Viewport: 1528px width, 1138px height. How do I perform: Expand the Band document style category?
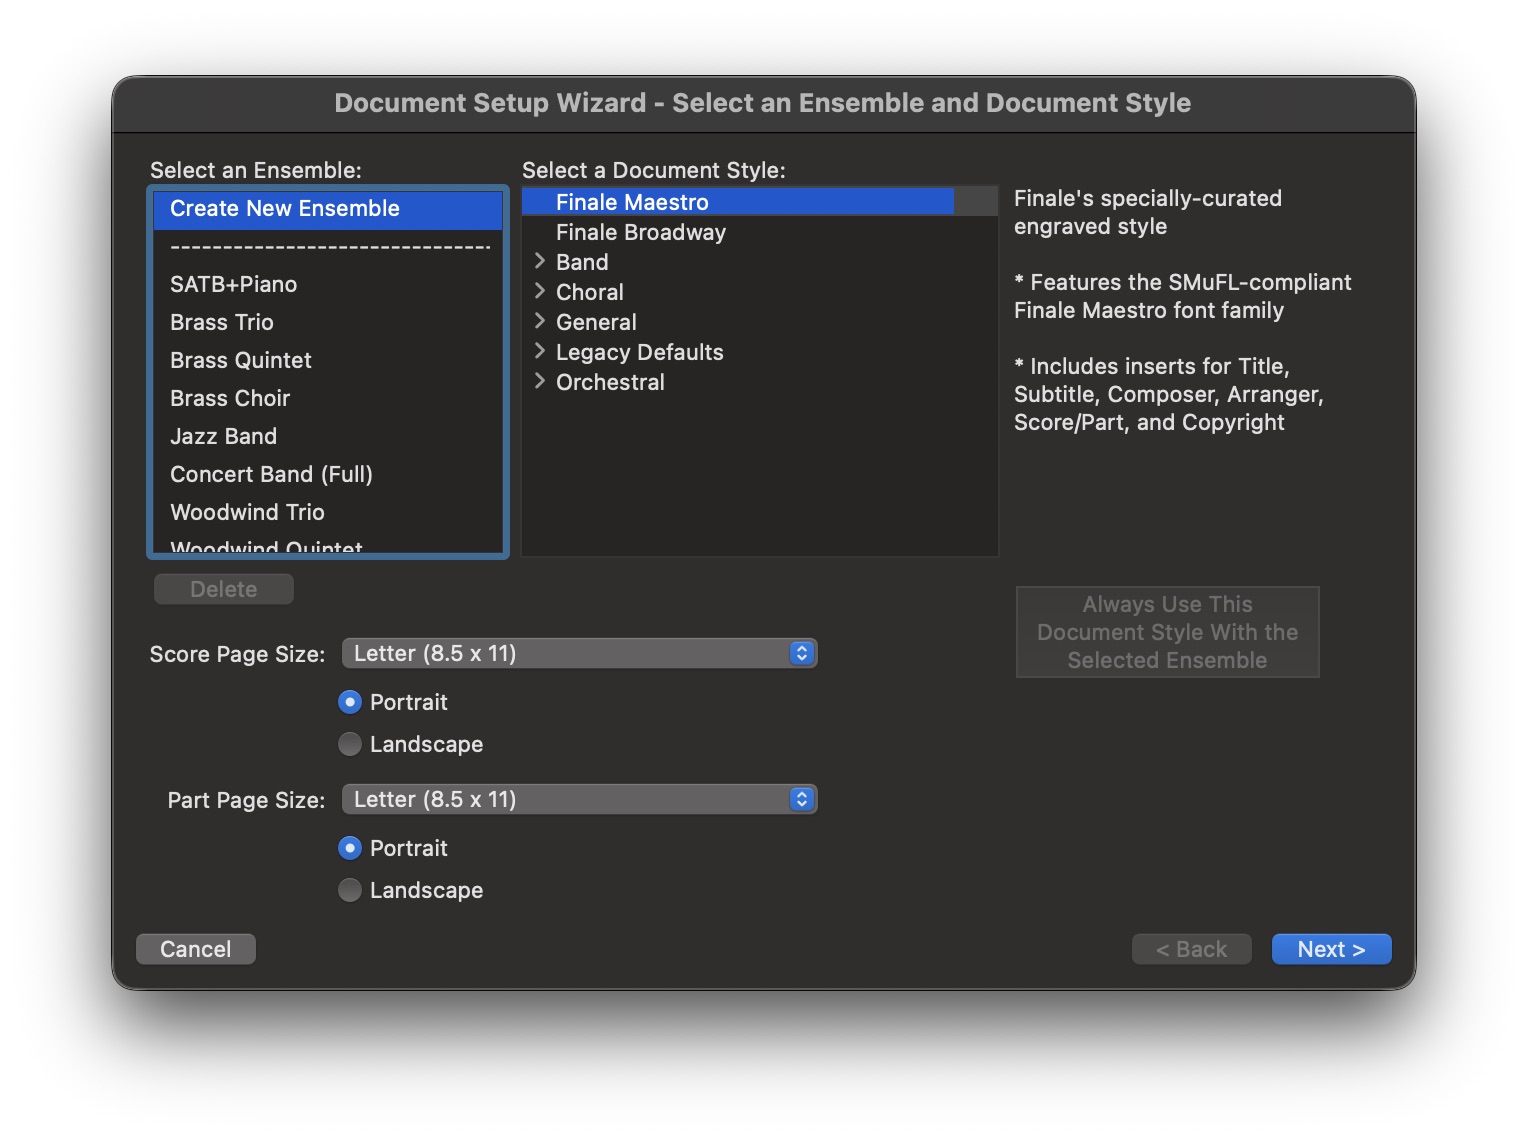(x=540, y=262)
